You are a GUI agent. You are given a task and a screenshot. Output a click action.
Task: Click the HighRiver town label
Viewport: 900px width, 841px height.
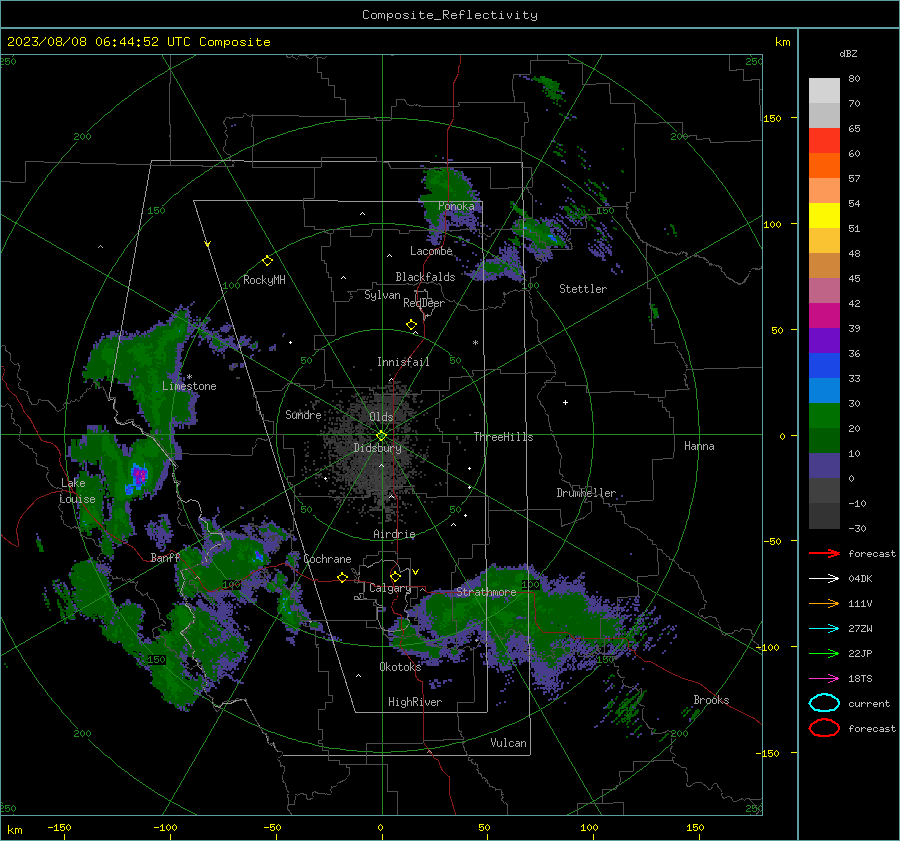(x=415, y=702)
